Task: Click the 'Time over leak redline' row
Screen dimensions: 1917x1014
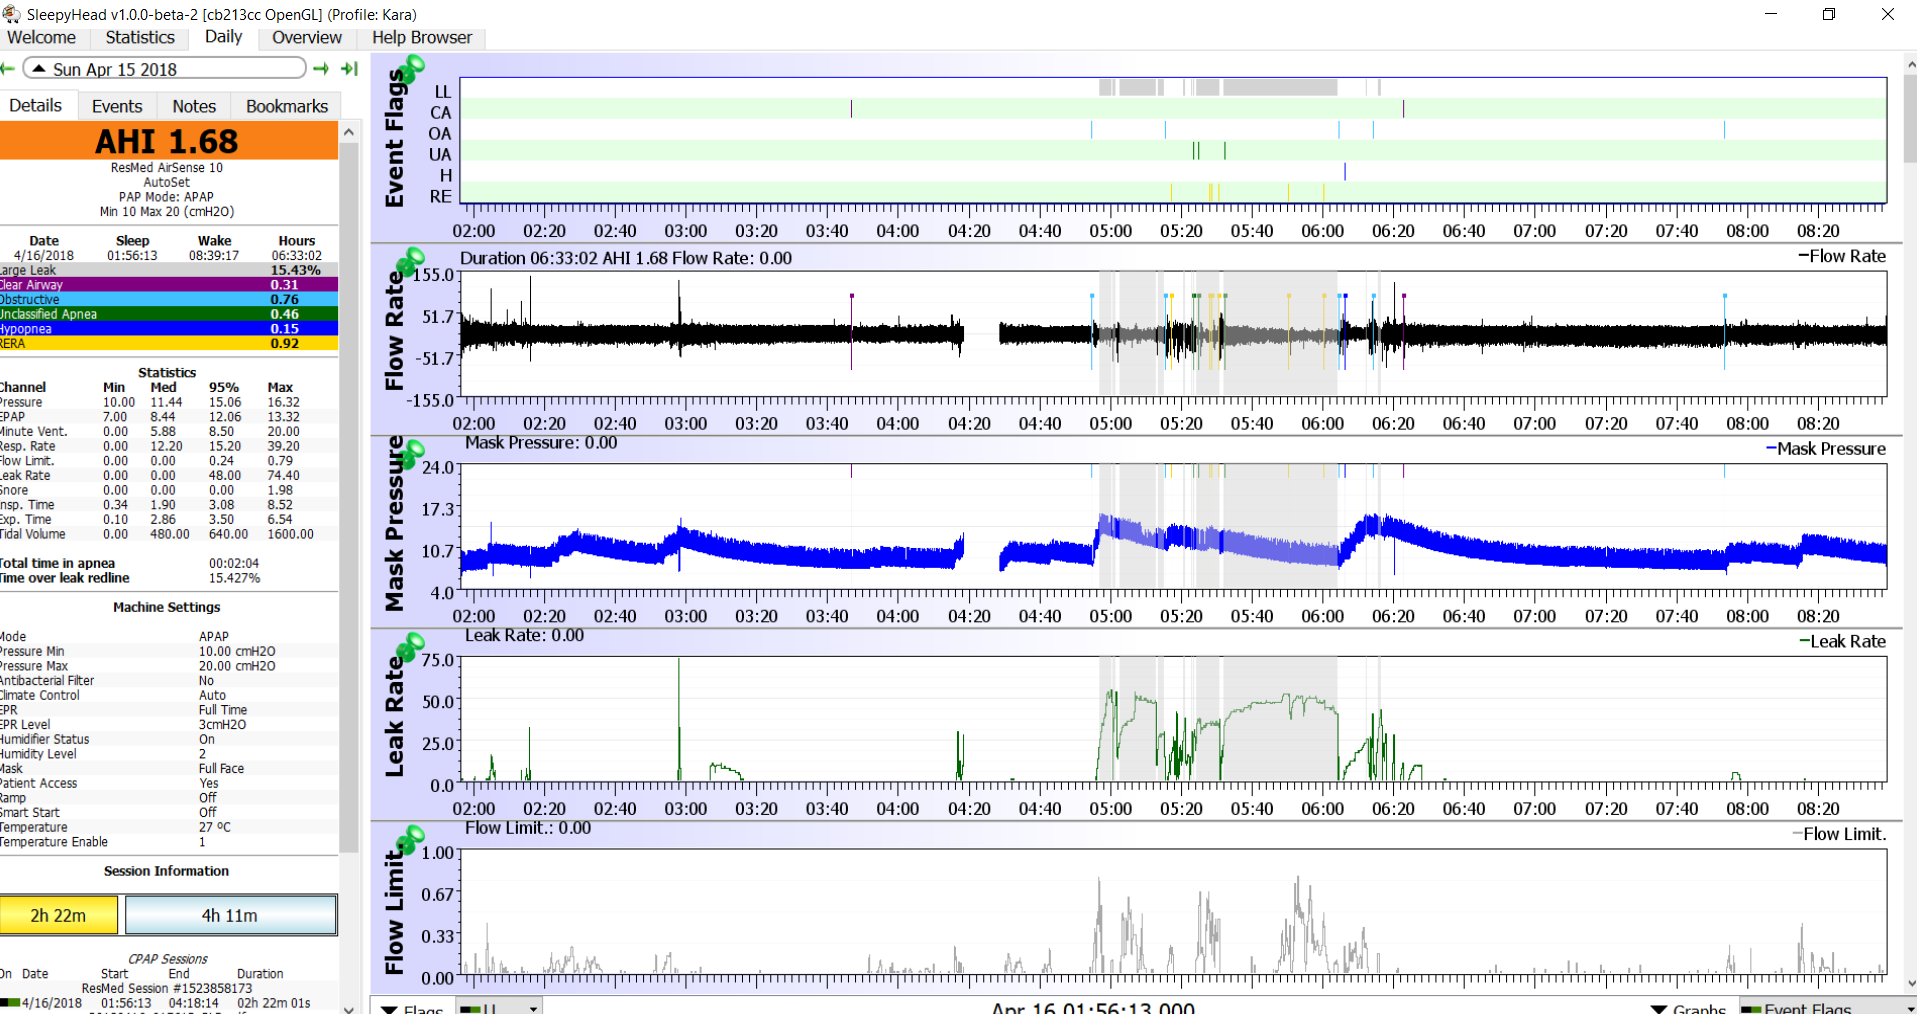Action: point(168,578)
